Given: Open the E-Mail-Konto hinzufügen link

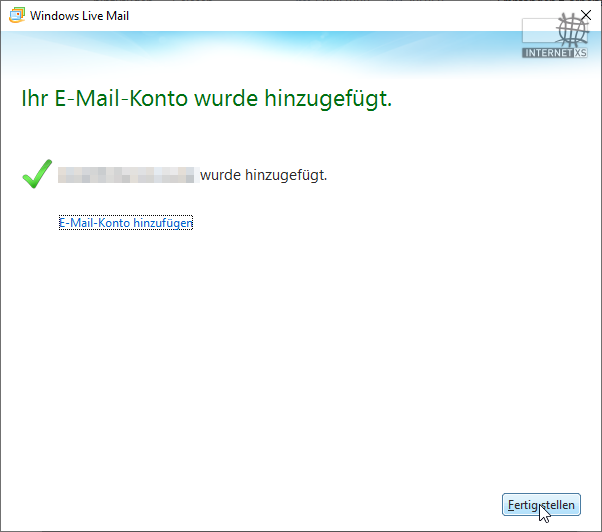Looking at the screenshot, I should click(126, 223).
